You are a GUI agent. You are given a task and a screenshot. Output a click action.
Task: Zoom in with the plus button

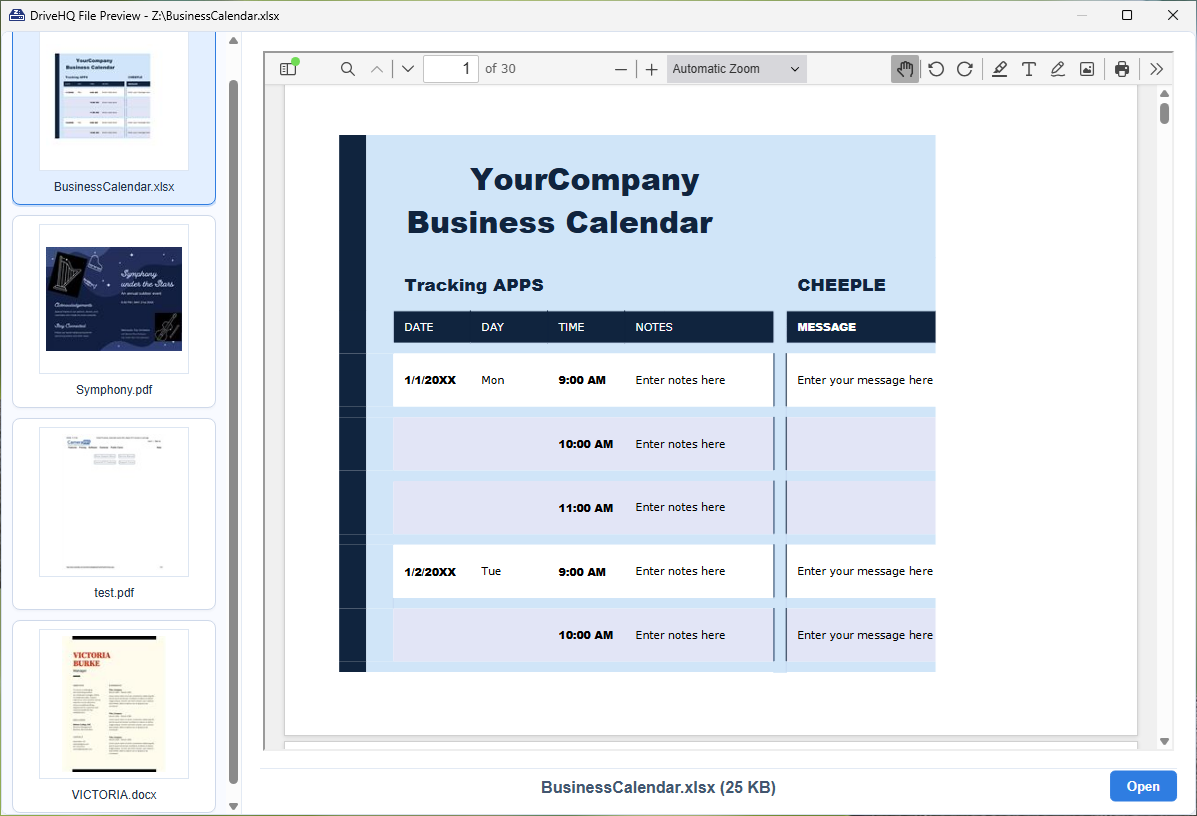point(651,69)
